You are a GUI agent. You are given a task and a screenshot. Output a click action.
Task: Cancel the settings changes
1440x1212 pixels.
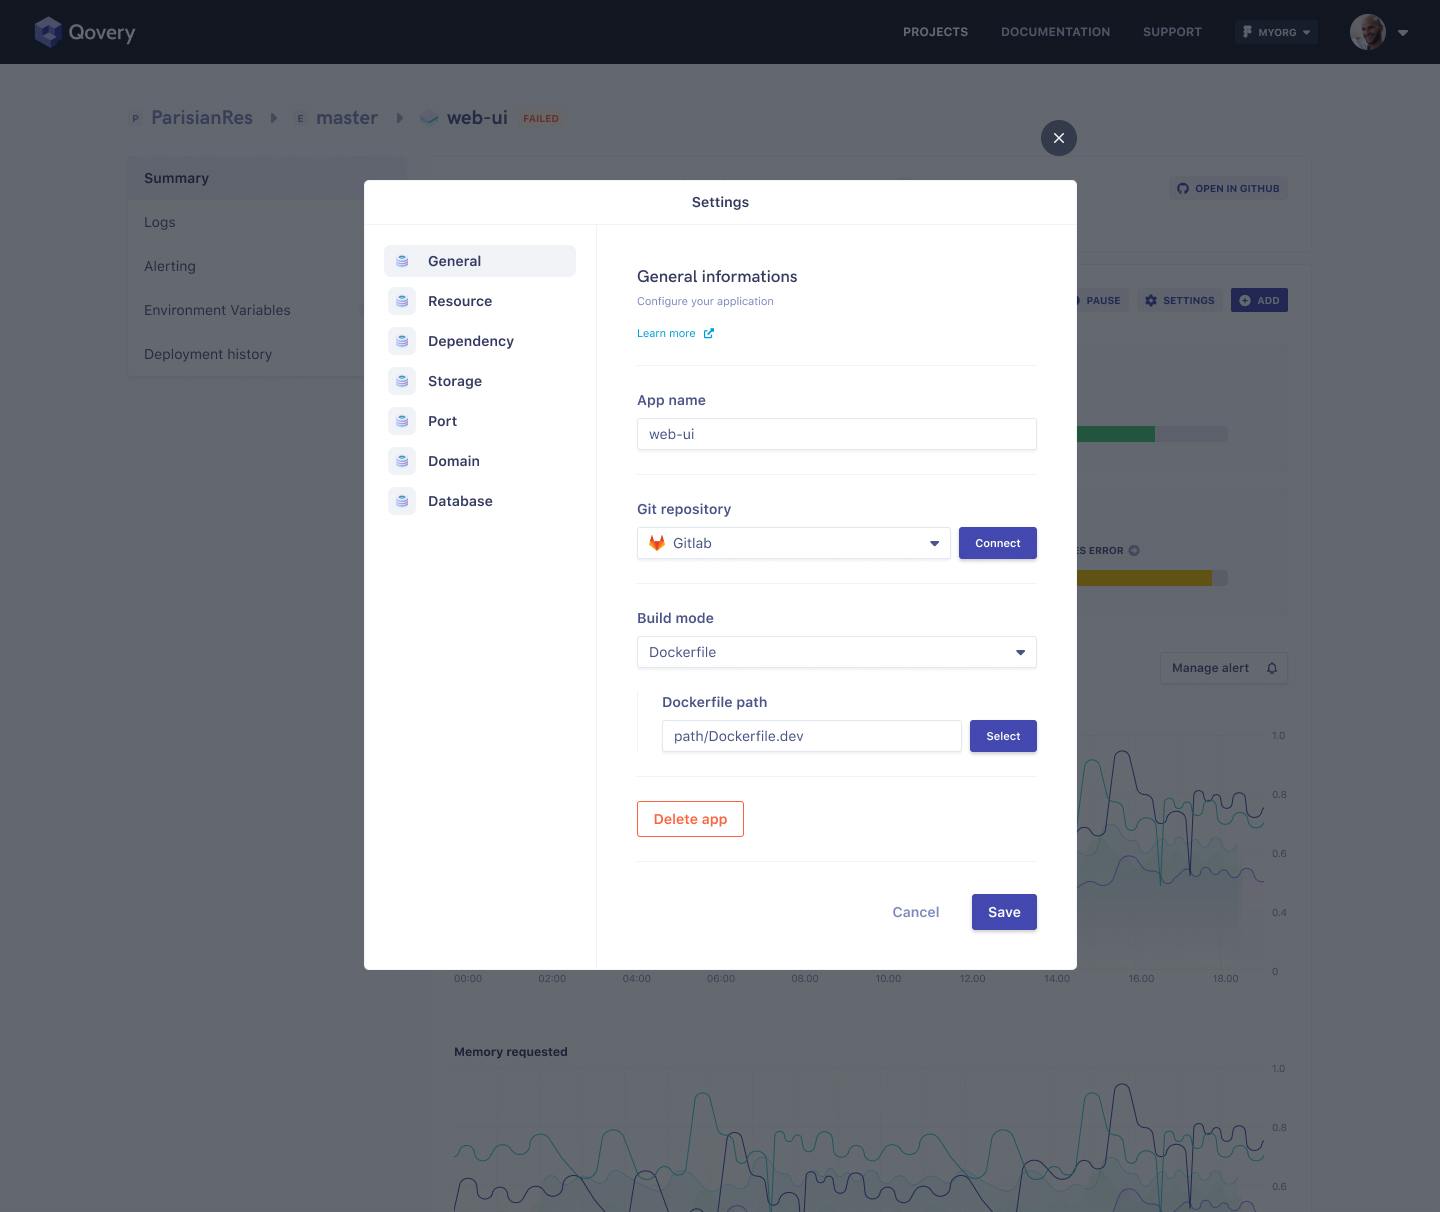pos(916,912)
